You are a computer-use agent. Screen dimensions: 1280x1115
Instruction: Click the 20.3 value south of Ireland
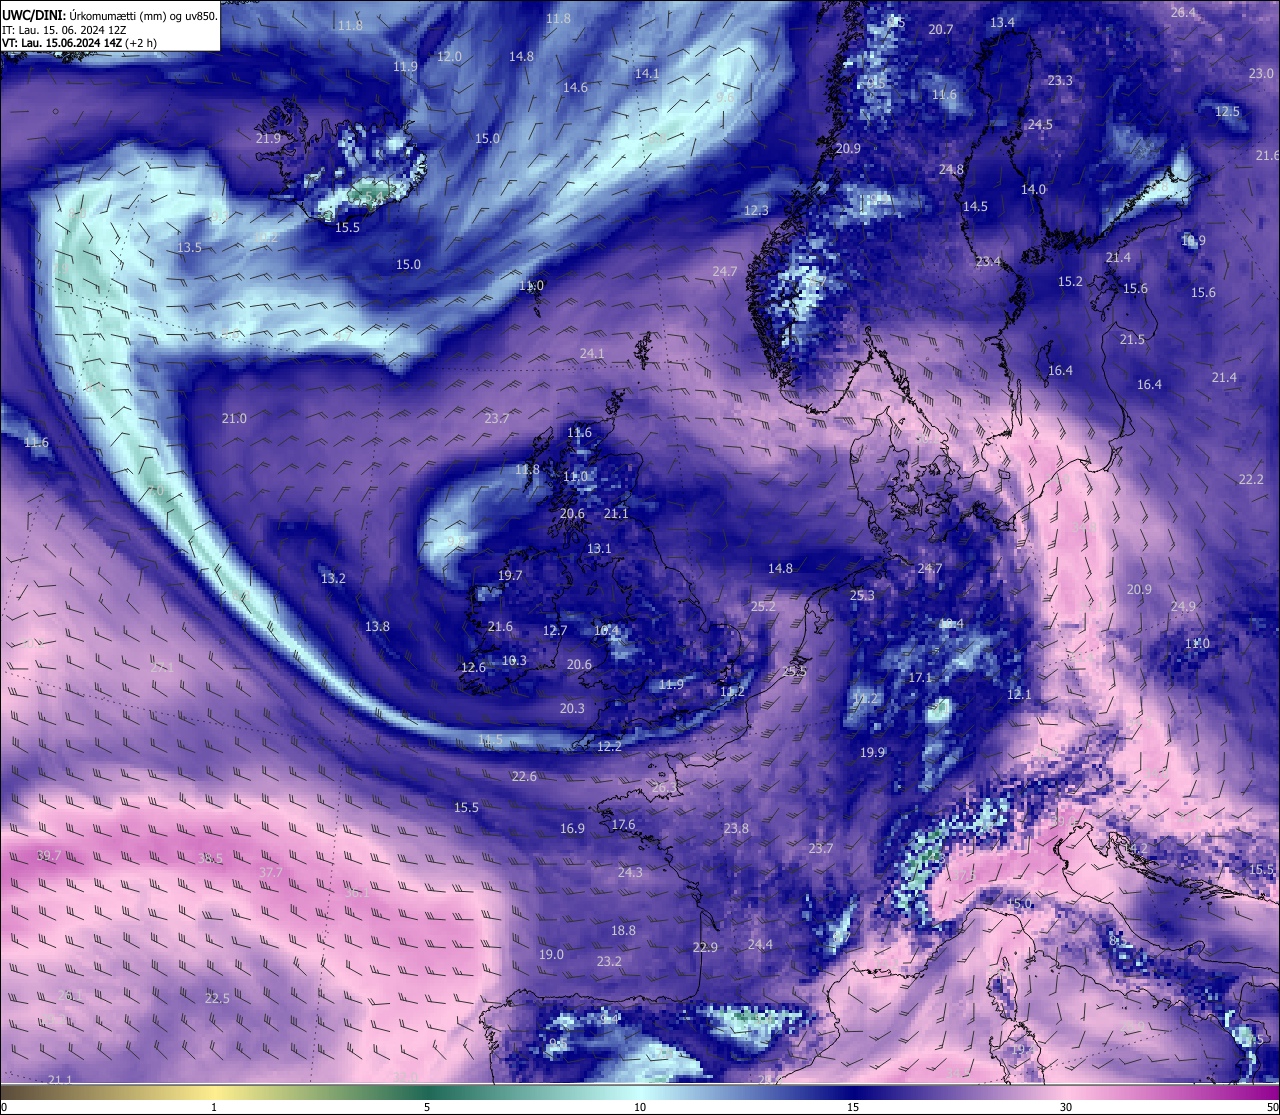(x=572, y=708)
